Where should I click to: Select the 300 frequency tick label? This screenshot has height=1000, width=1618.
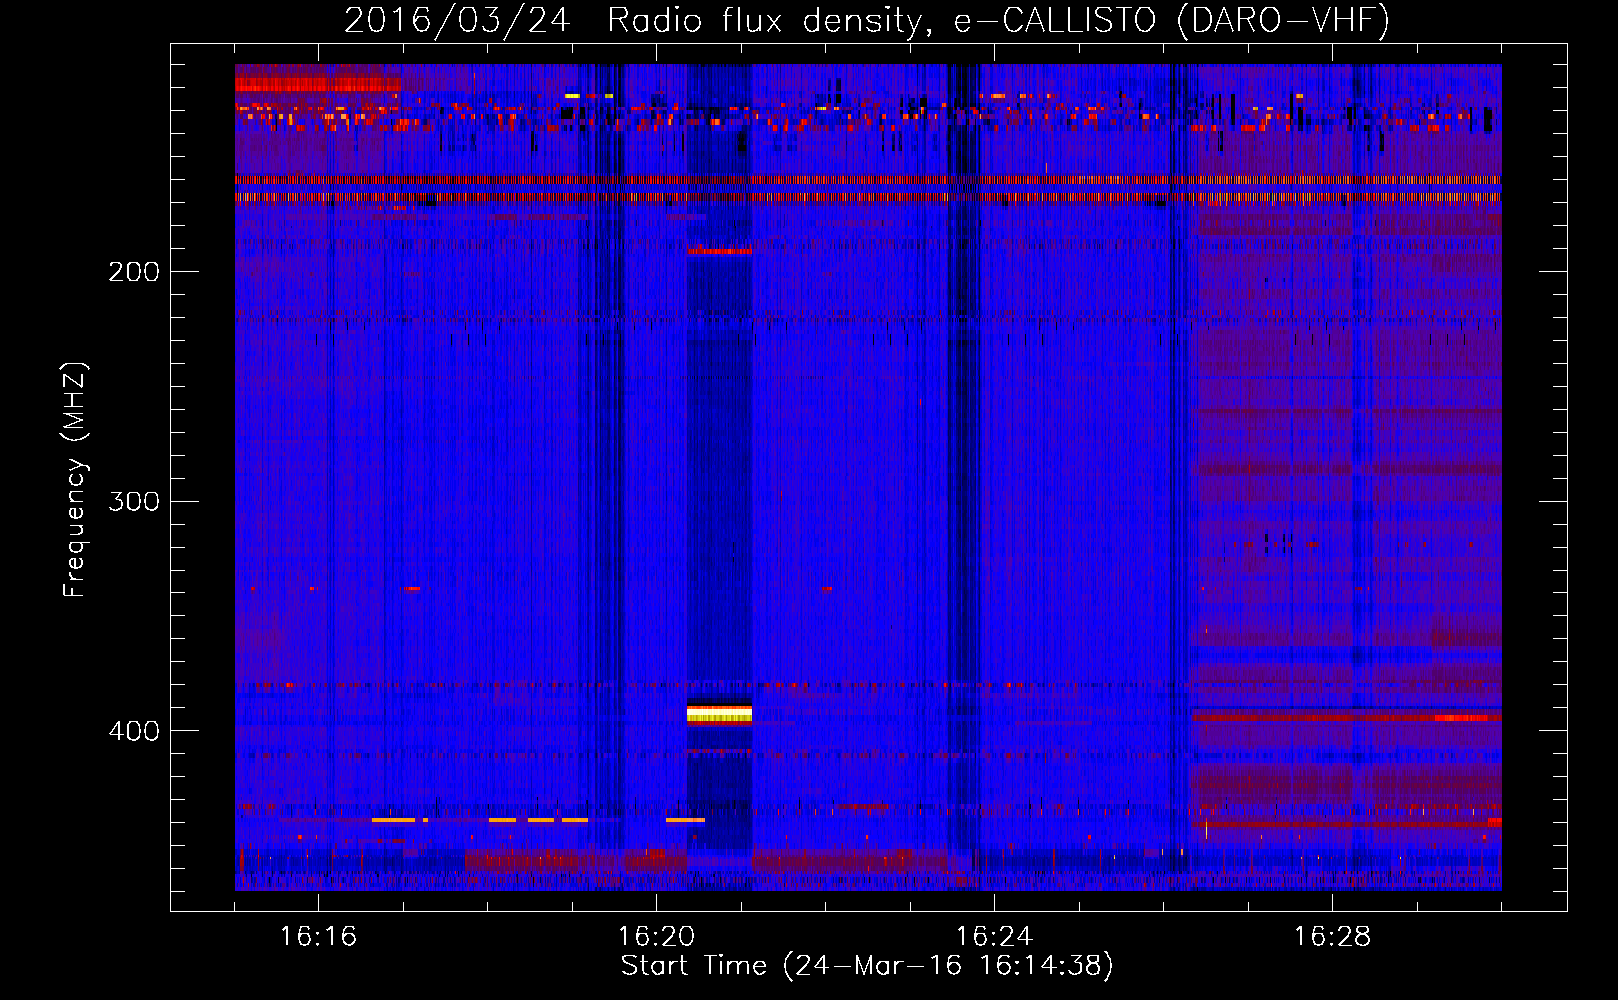point(134,501)
